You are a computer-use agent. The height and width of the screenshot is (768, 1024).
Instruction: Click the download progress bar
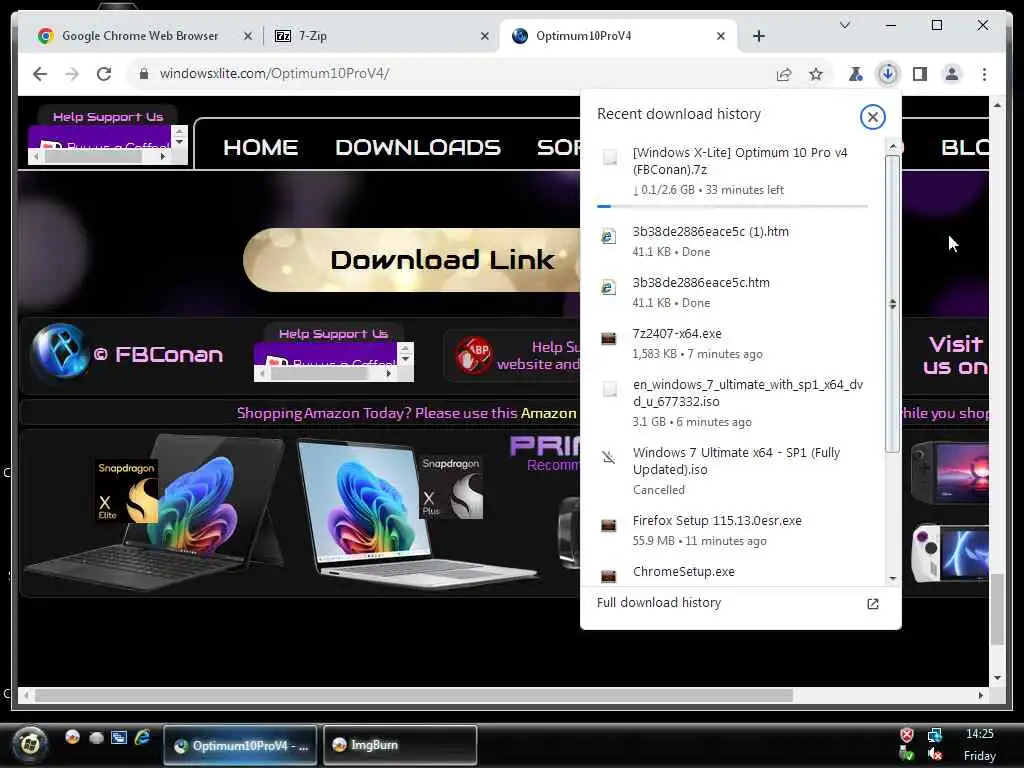point(732,206)
